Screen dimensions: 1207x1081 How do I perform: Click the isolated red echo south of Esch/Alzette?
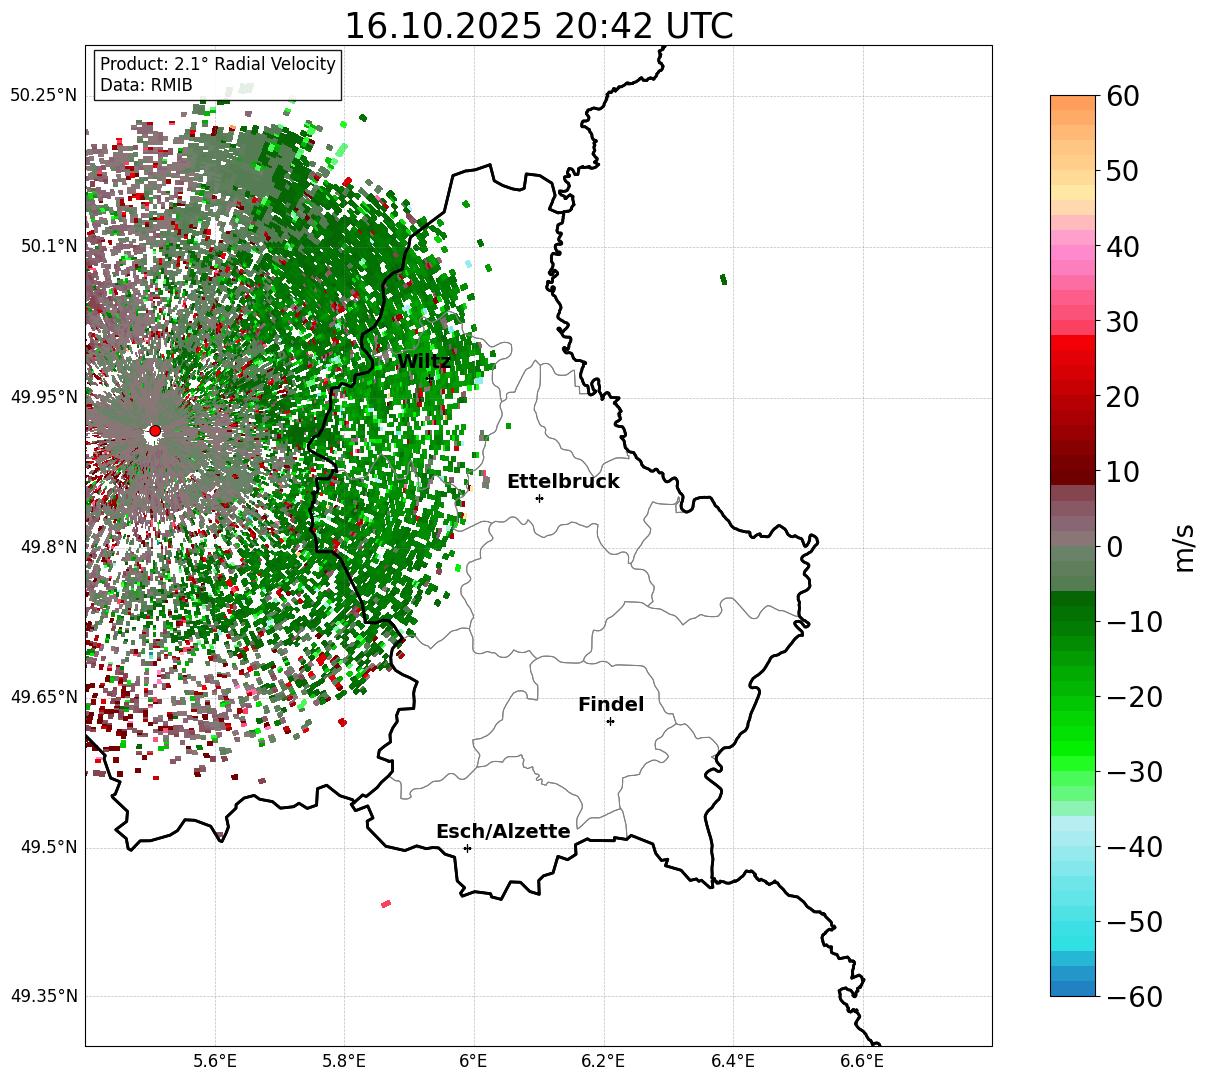pos(386,904)
